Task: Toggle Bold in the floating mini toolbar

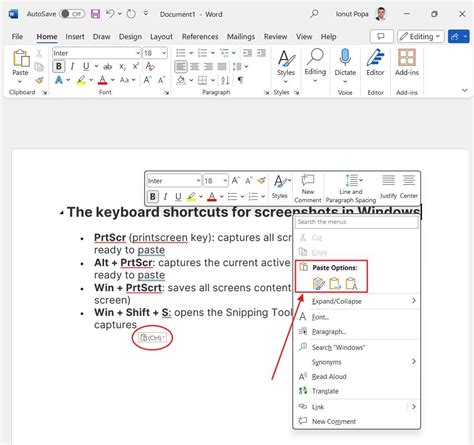Action: click(x=153, y=197)
